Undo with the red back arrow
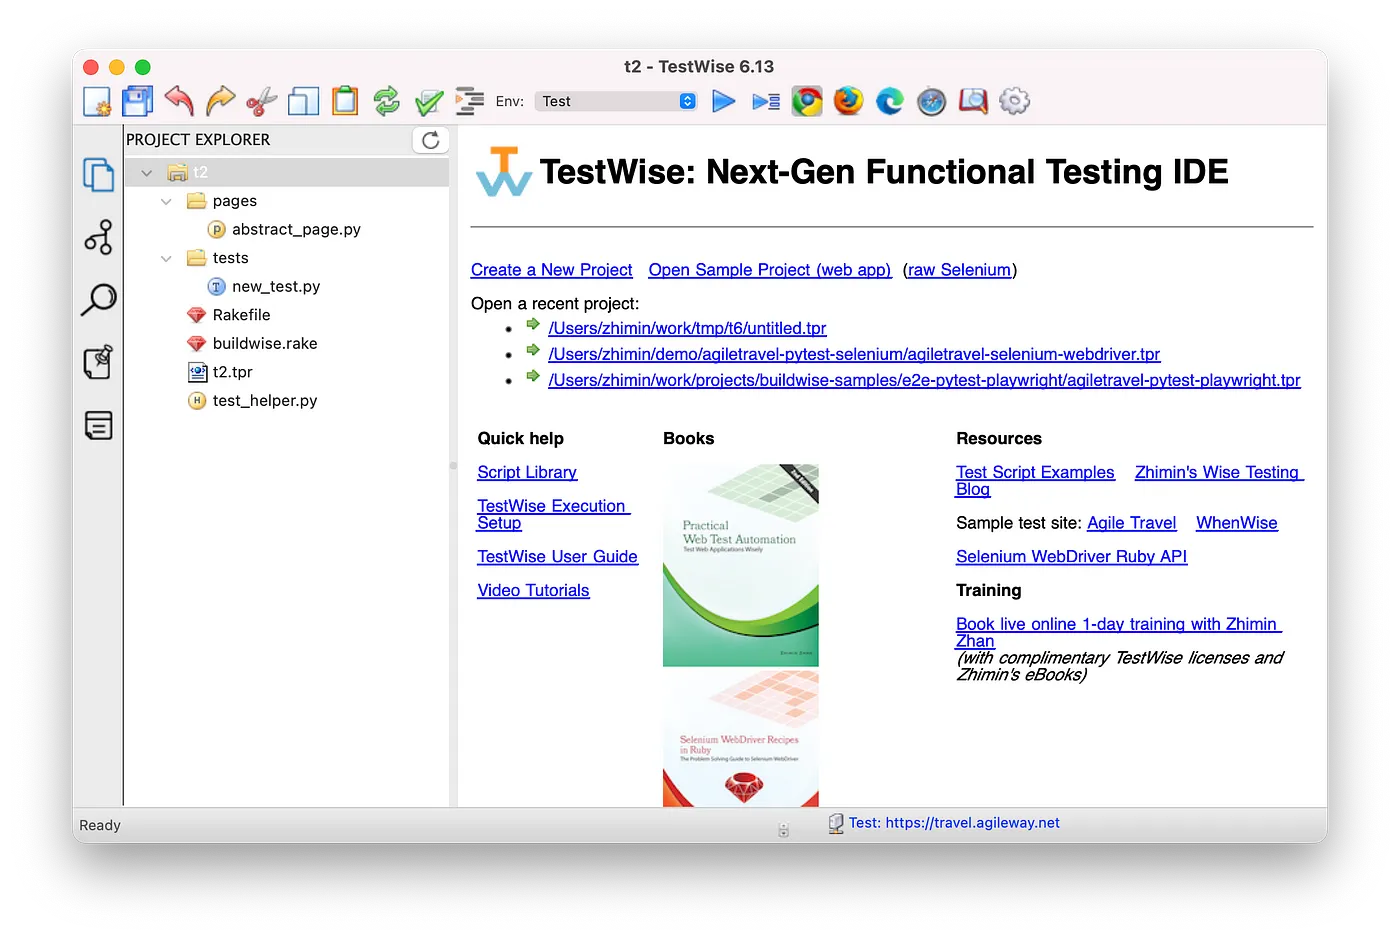 179,101
